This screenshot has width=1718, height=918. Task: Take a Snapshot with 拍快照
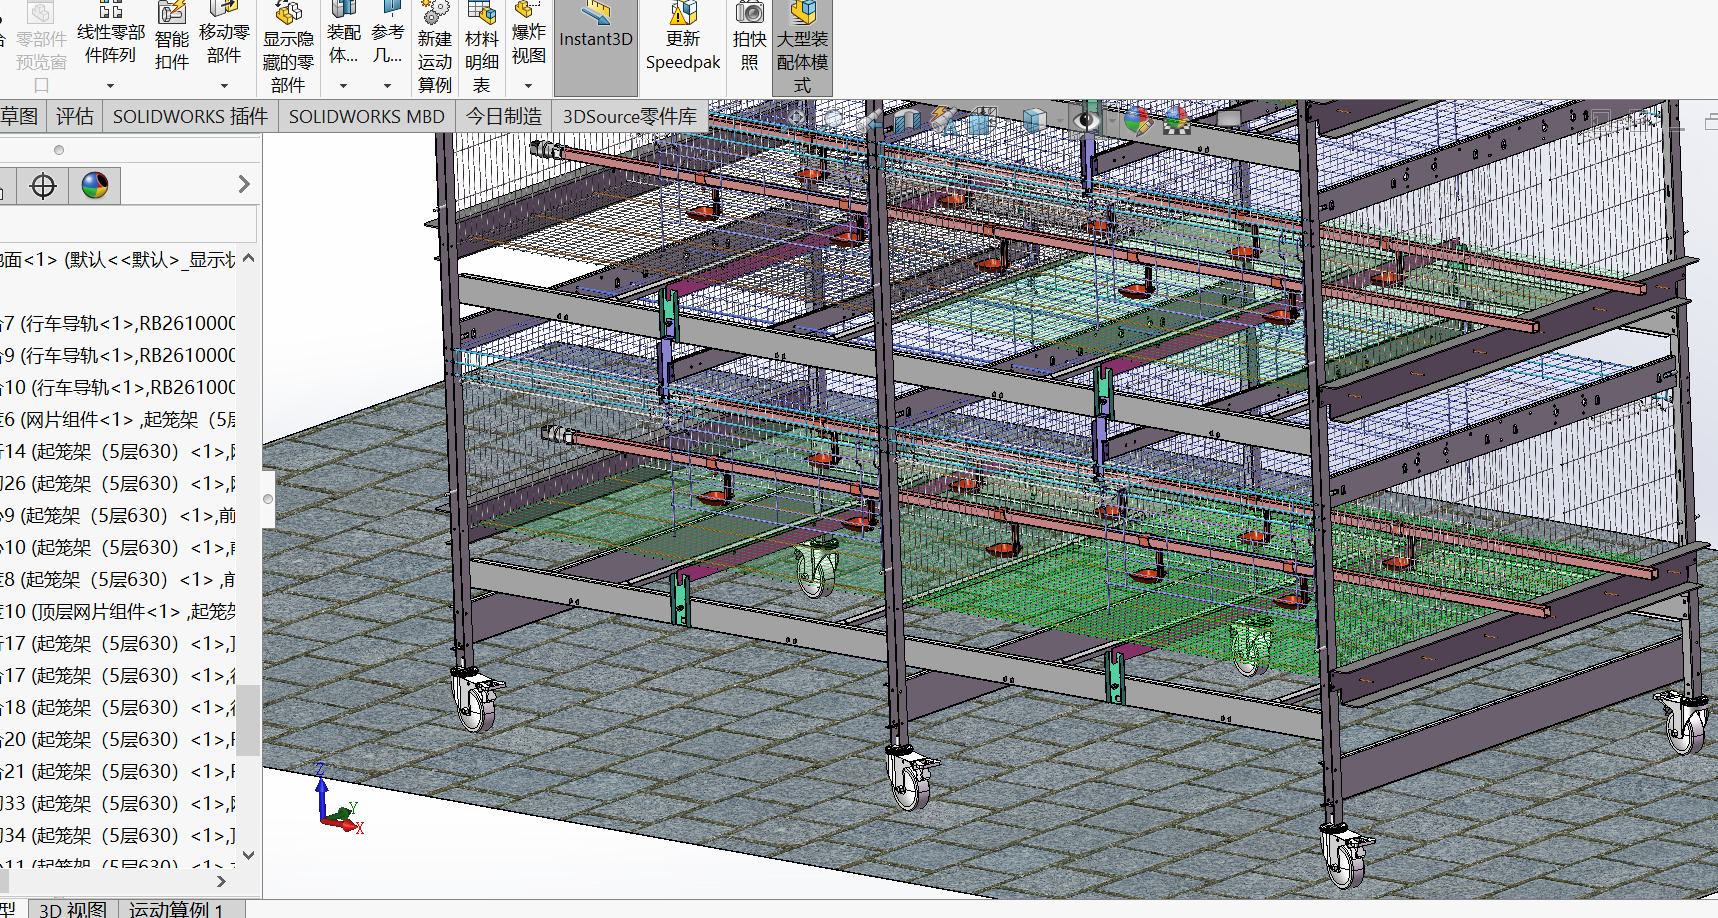pos(749,38)
